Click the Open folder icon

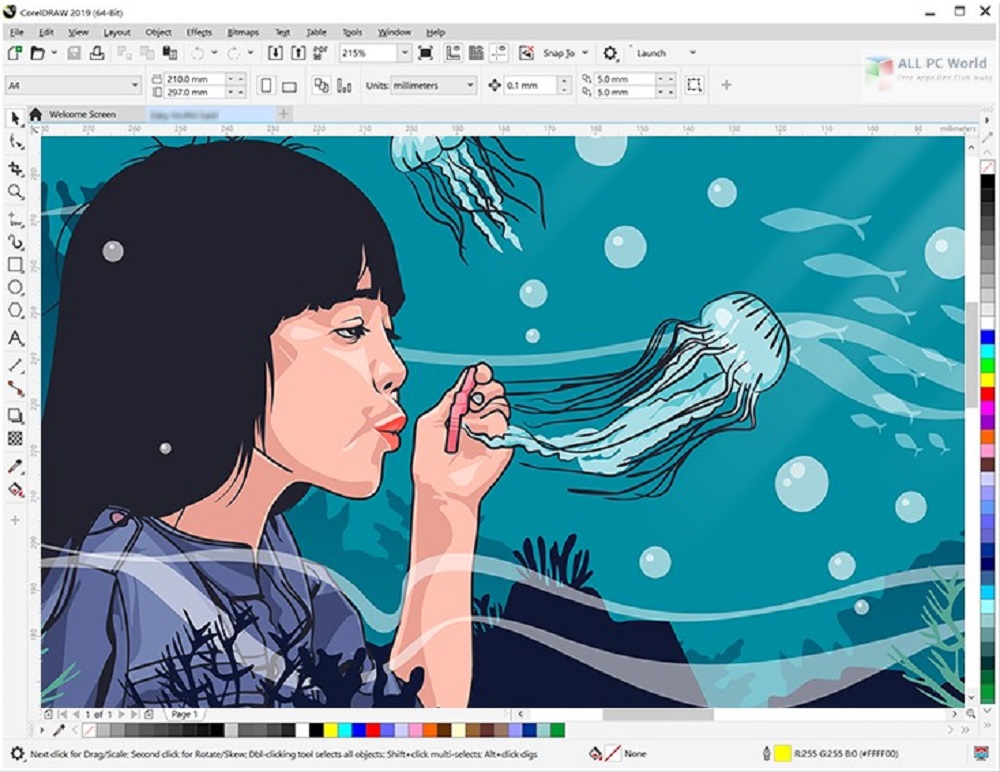click(38, 53)
